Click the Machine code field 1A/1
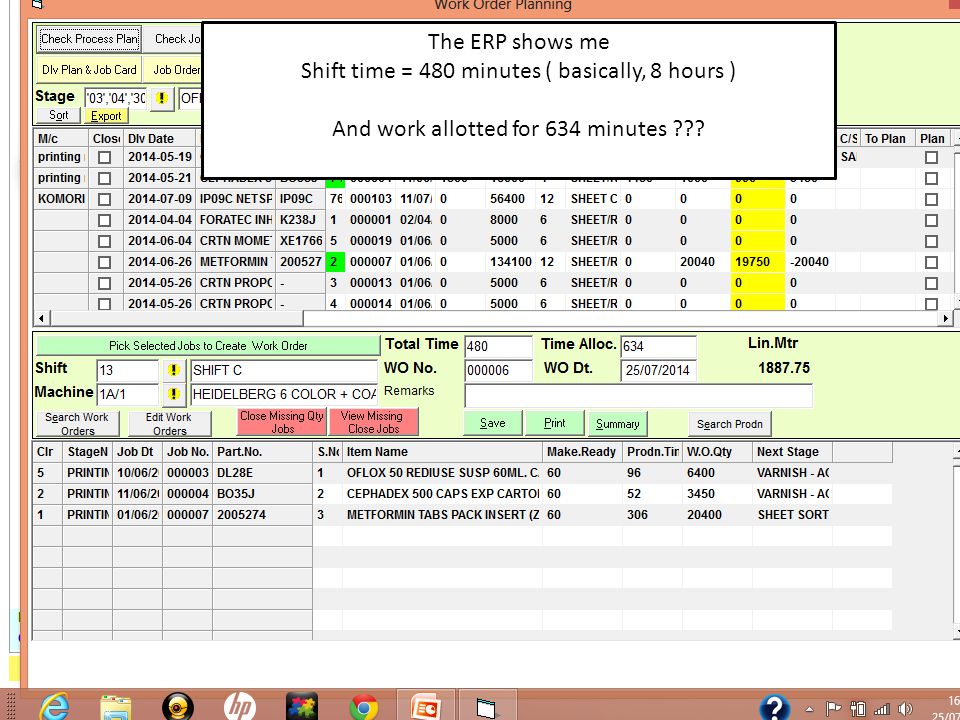Image resolution: width=960 pixels, height=720 pixels. 127,394
